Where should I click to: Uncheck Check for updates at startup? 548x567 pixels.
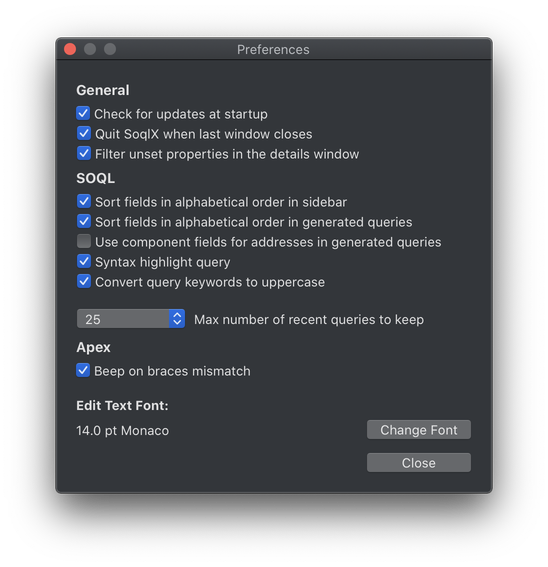[x=83, y=113]
